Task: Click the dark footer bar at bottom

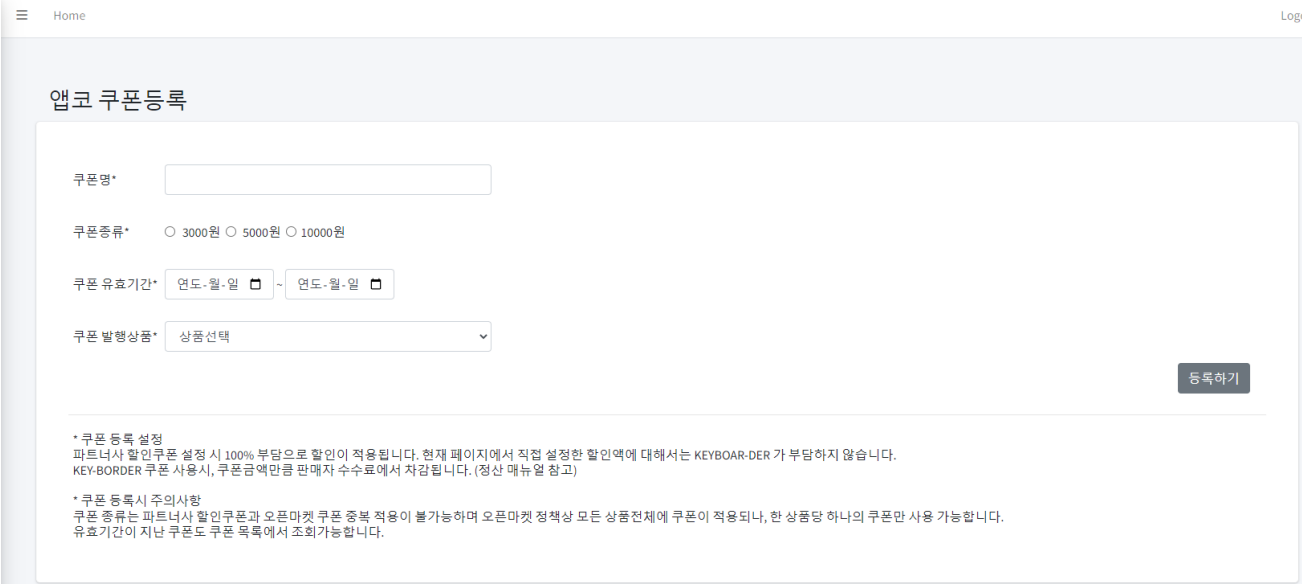Action: click(651, 578)
